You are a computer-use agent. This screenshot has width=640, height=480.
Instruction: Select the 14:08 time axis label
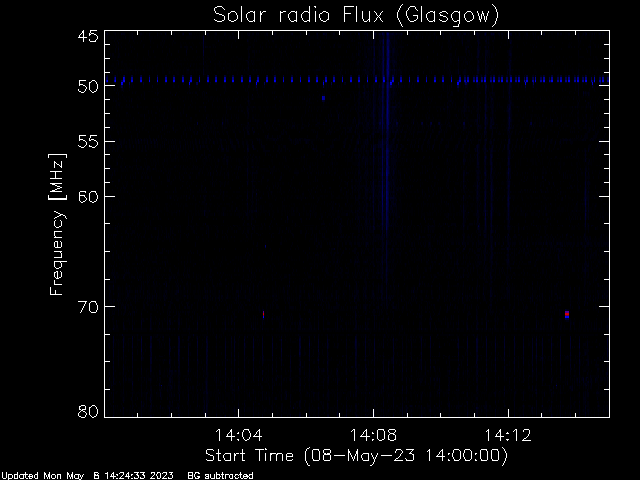click(373, 435)
